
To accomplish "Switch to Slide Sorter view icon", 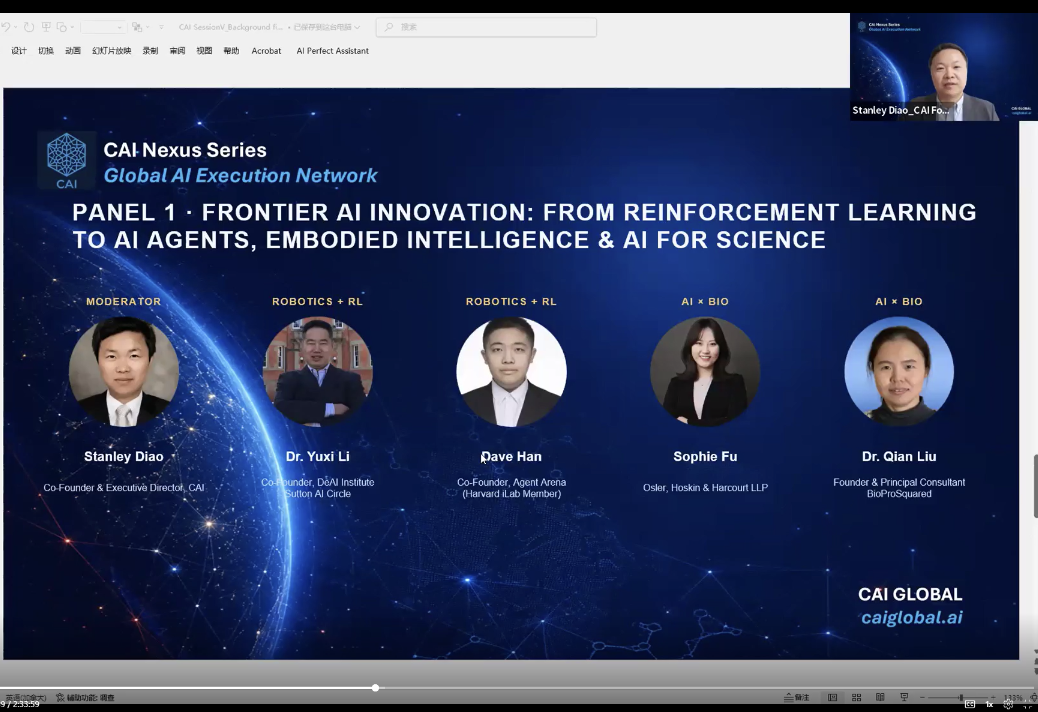I will [857, 697].
